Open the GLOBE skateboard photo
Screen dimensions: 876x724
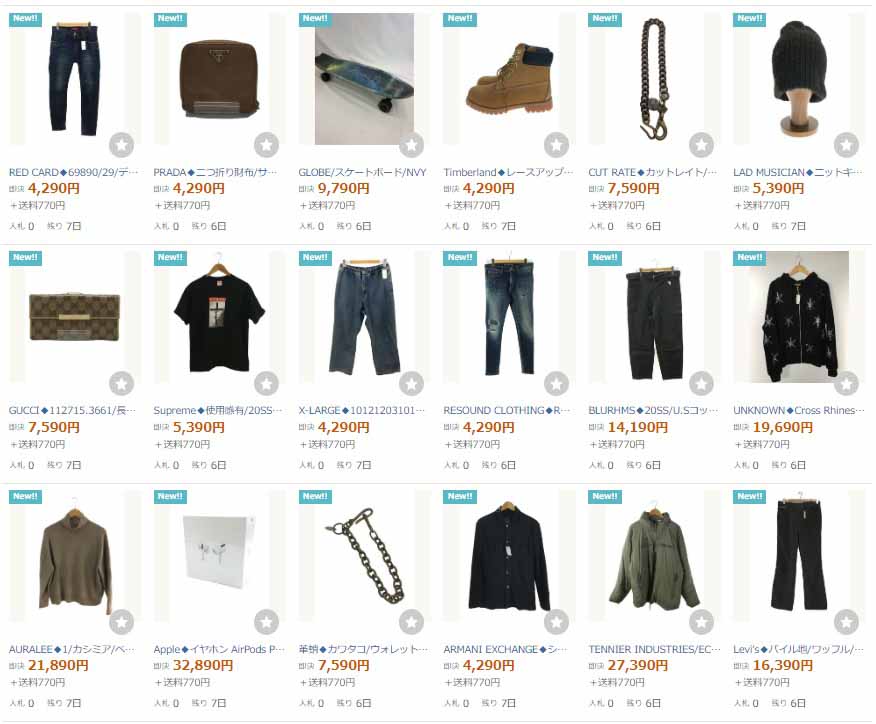[x=364, y=79]
